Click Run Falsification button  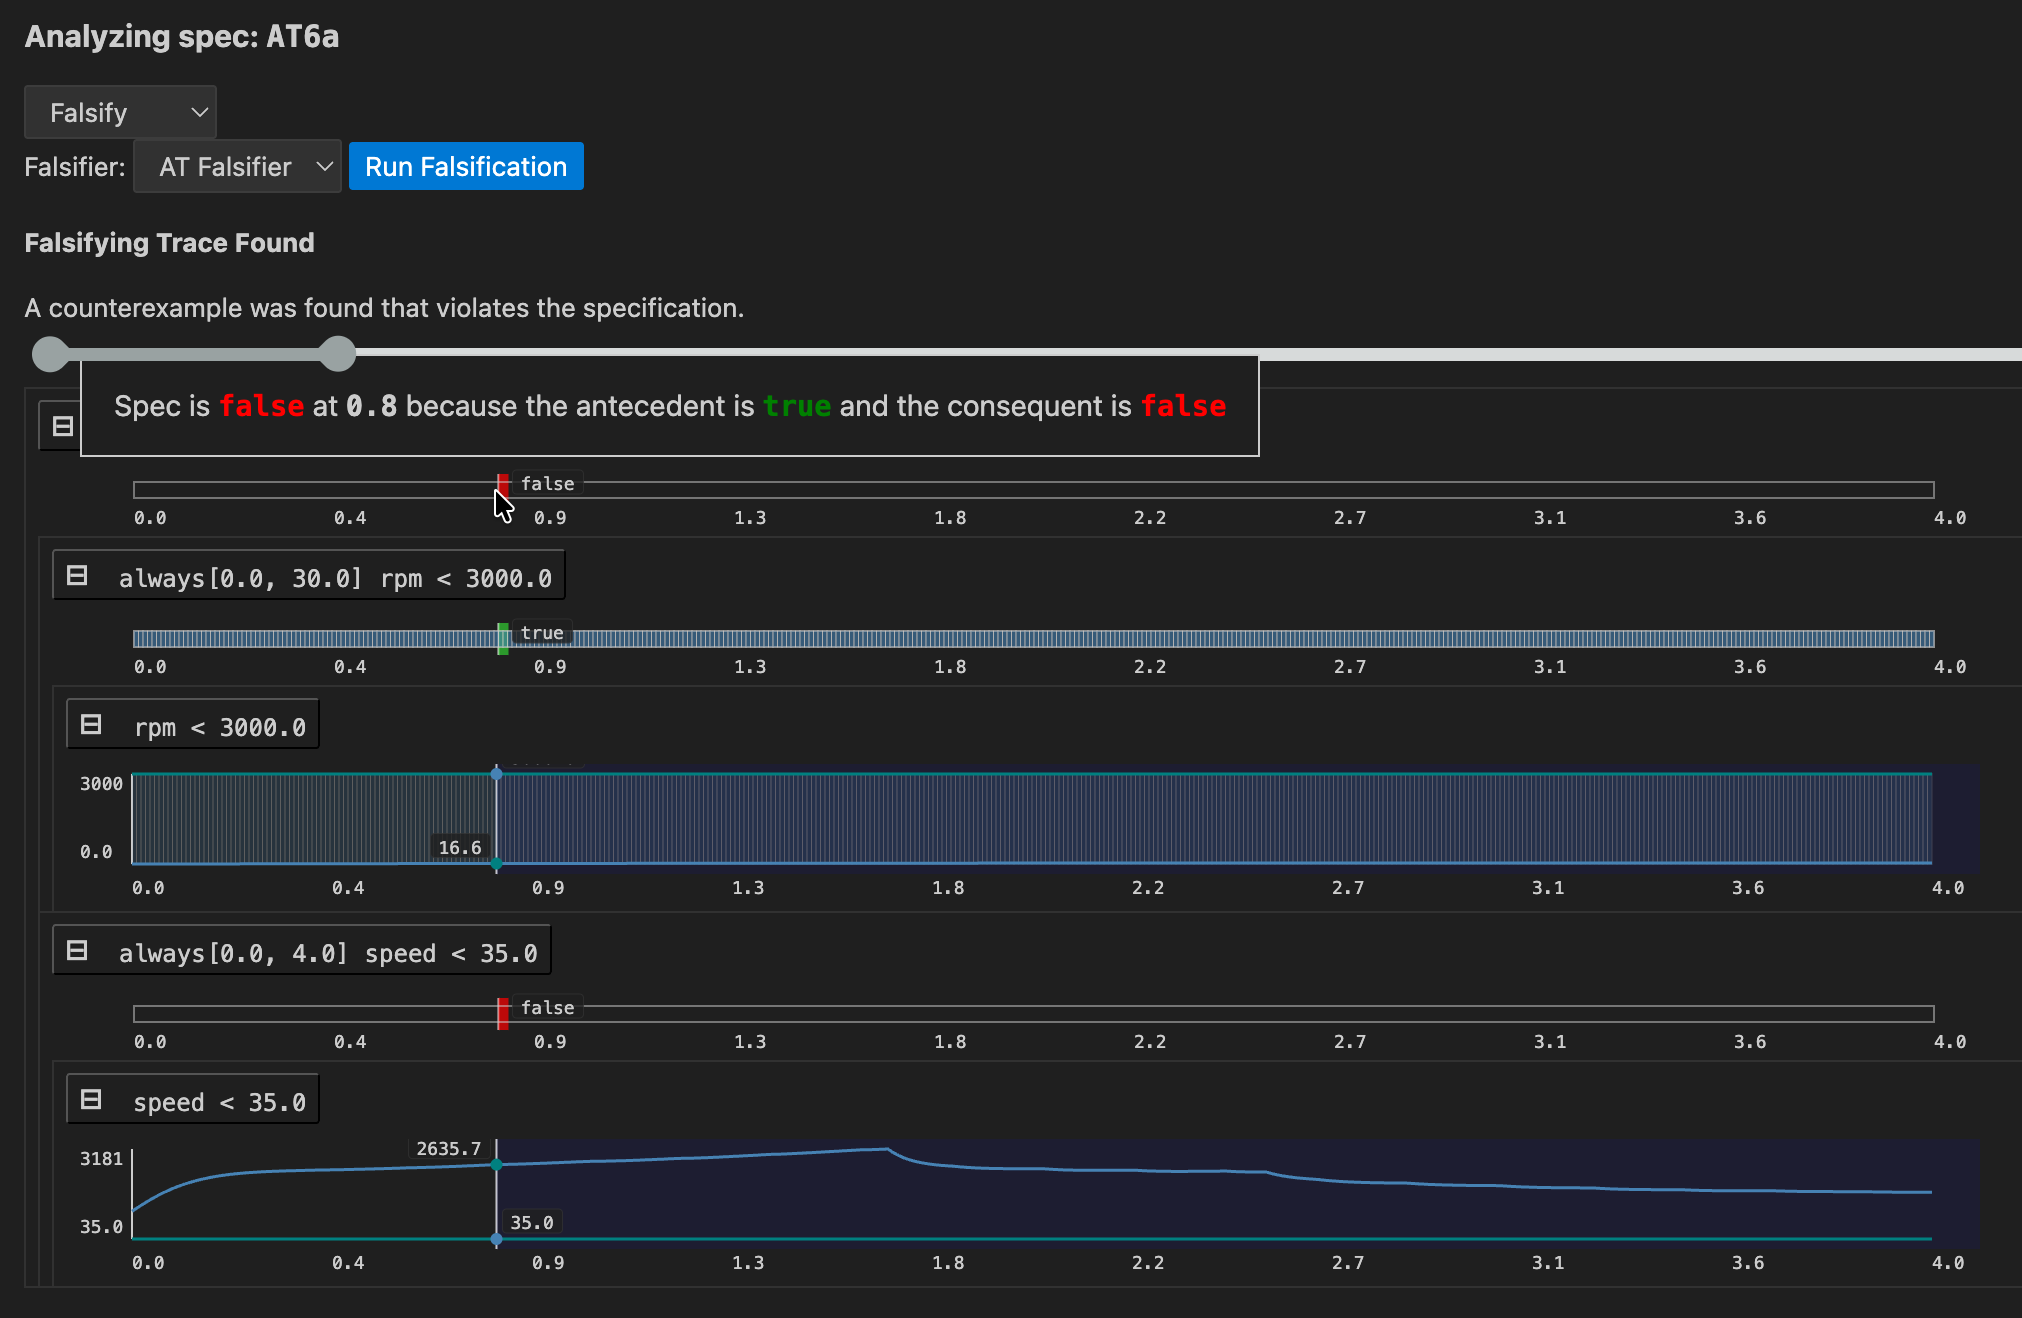click(x=466, y=166)
